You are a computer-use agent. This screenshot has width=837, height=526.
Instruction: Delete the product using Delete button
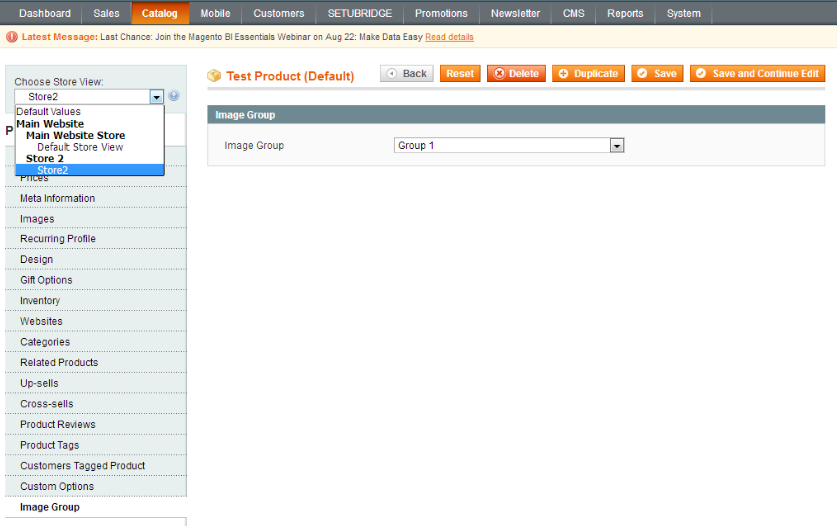(516, 74)
